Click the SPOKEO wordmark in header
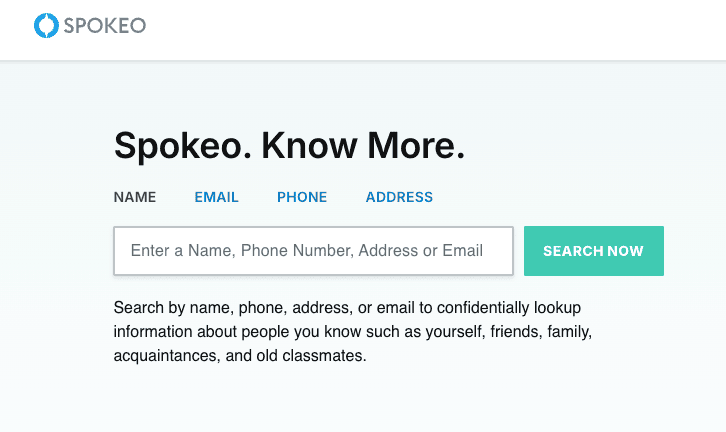Image resolution: width=726 pixels, height=432 pixels. tap(105, 26)
